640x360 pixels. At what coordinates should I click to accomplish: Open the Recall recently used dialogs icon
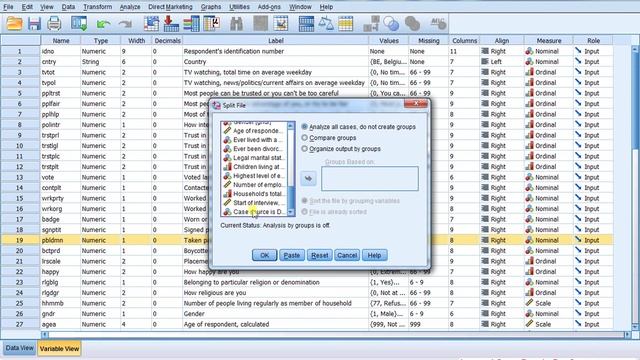click(x=79, y=24)
